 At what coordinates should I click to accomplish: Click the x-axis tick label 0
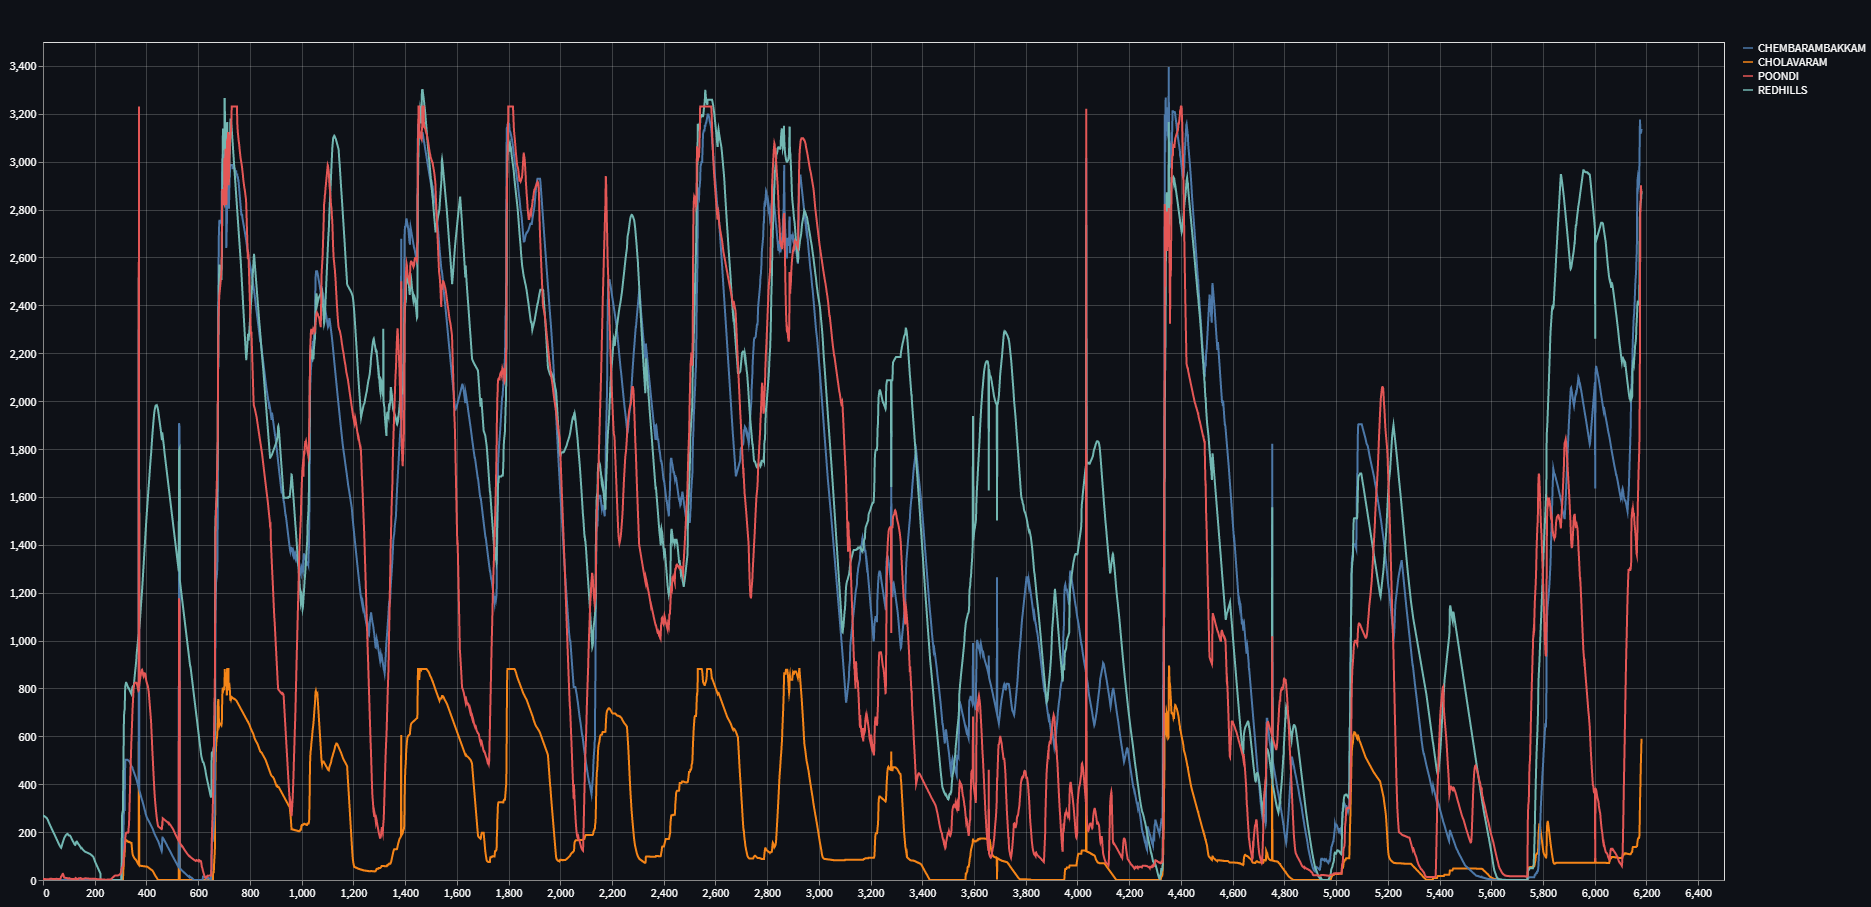(x=46, y=893)
